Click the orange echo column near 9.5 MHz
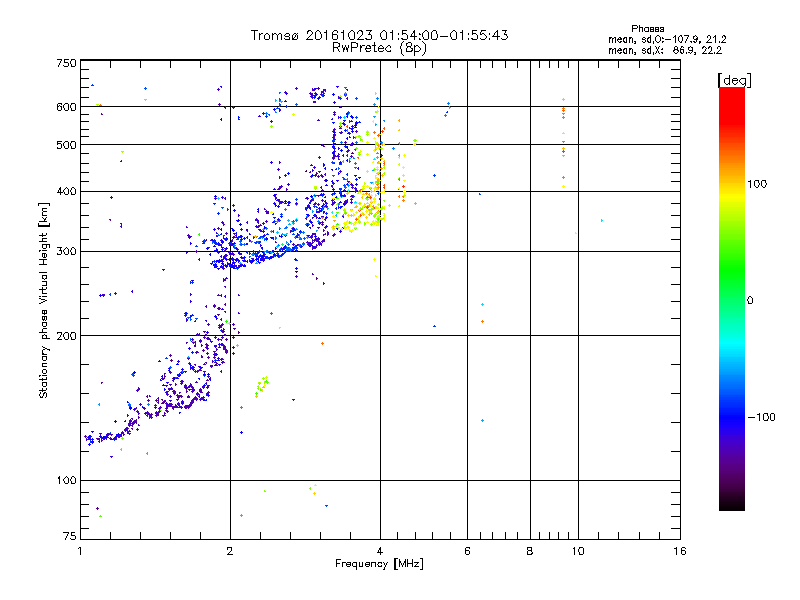800x600 pixels. coord(563,143)
